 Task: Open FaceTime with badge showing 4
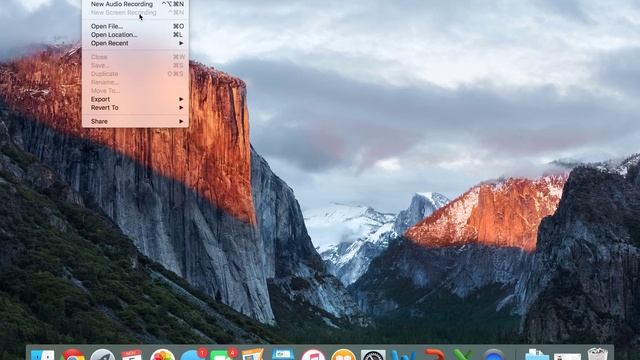coord(223,355)
